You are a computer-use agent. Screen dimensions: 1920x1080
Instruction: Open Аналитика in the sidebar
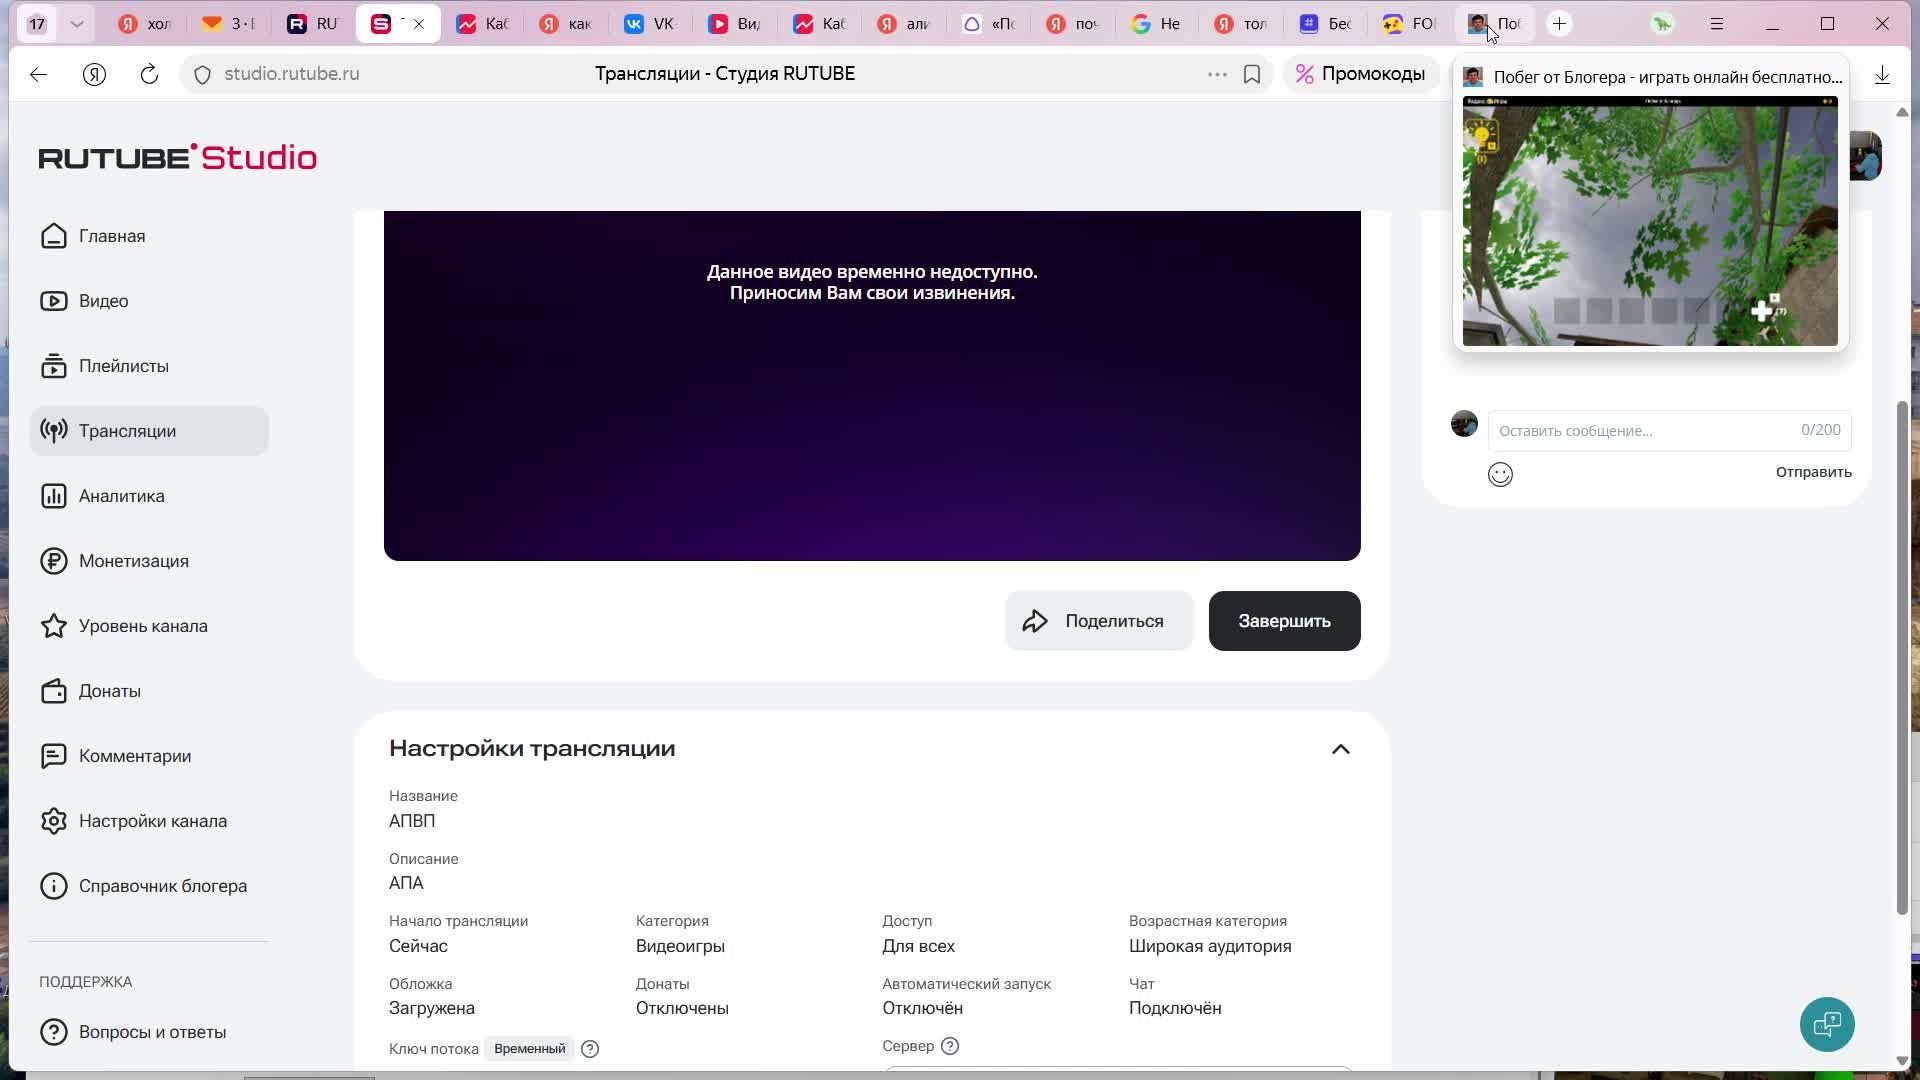point(121,496)
